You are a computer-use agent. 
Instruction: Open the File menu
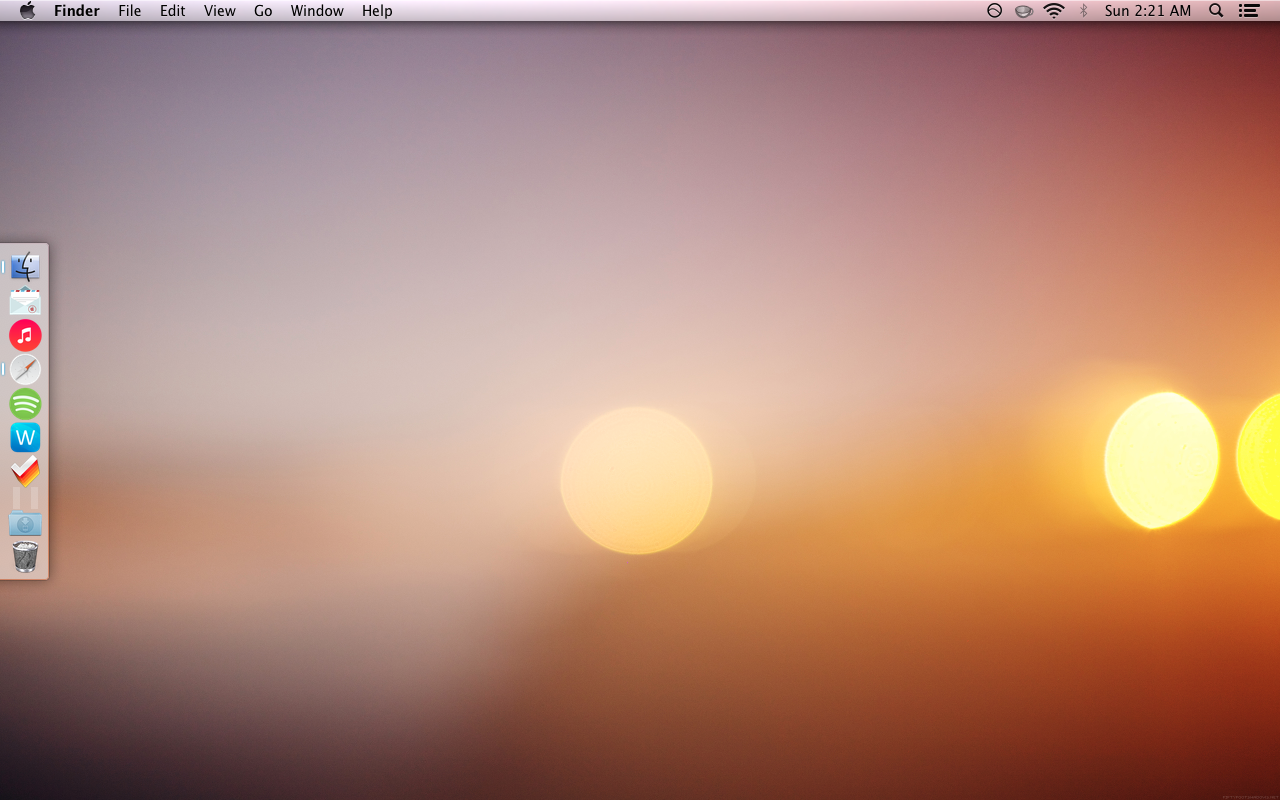point(129,11)
